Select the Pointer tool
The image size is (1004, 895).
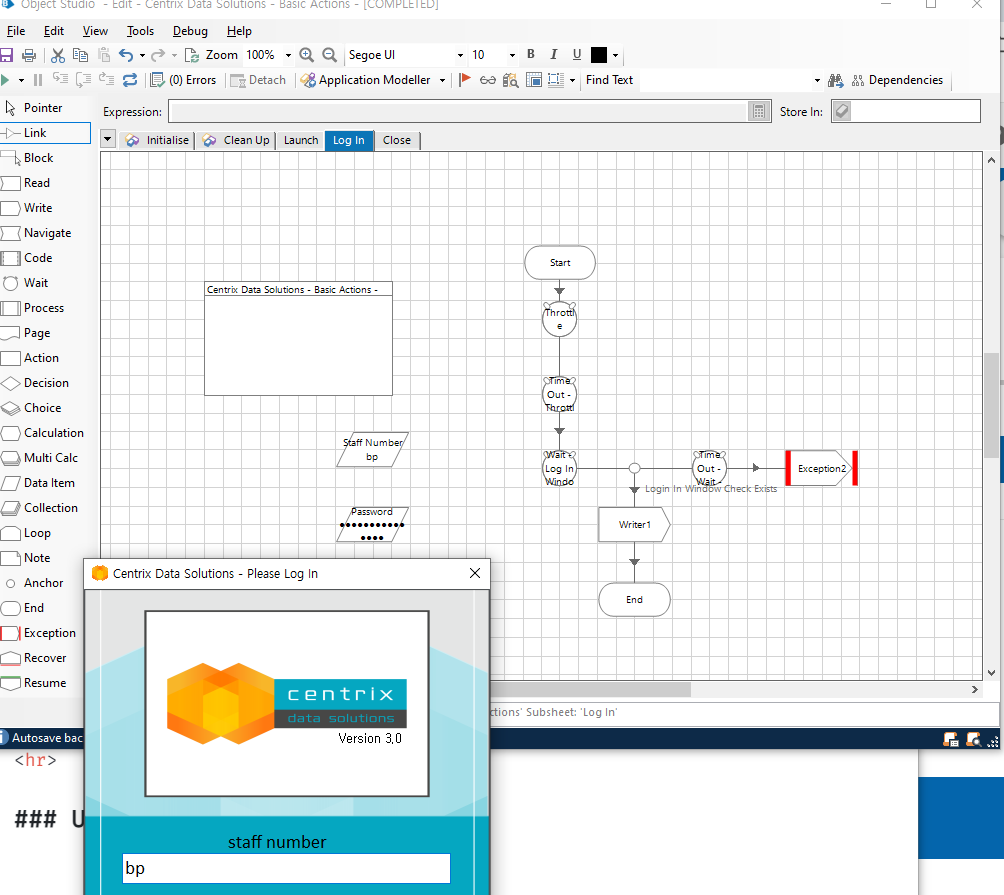(x=44, y=108)
